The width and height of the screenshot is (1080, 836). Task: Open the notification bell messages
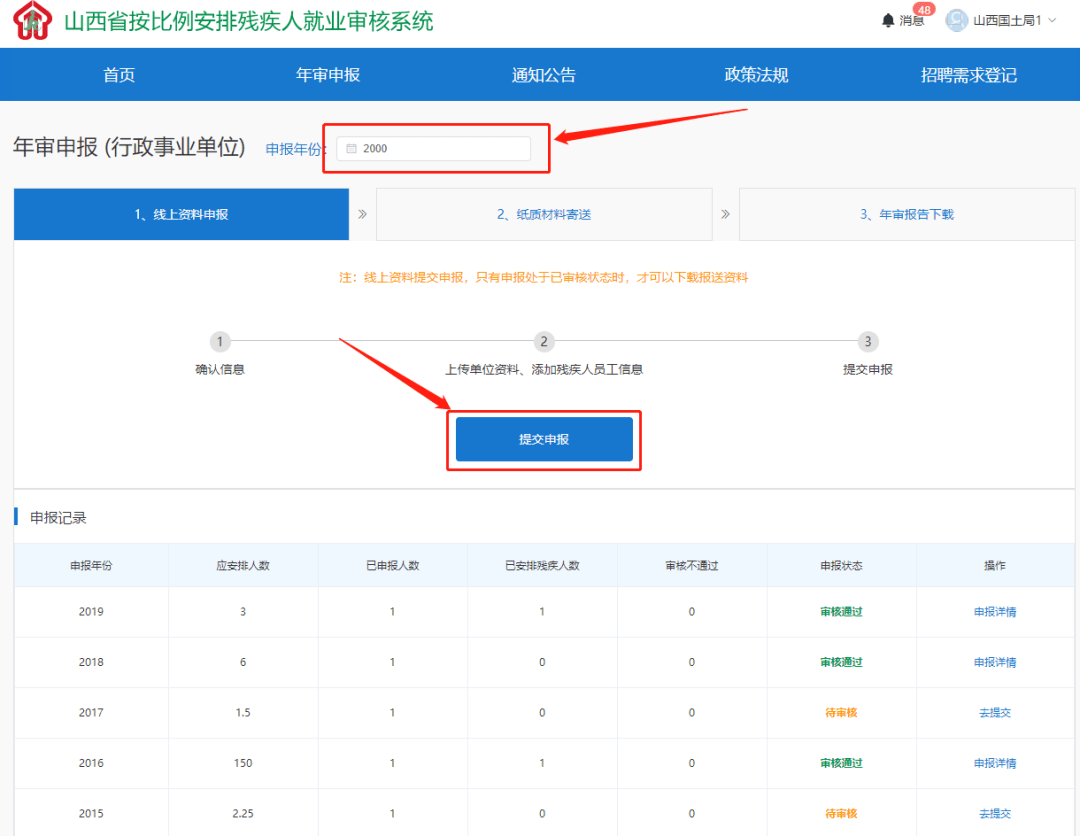pyautogui.click(x=888, y=21)
